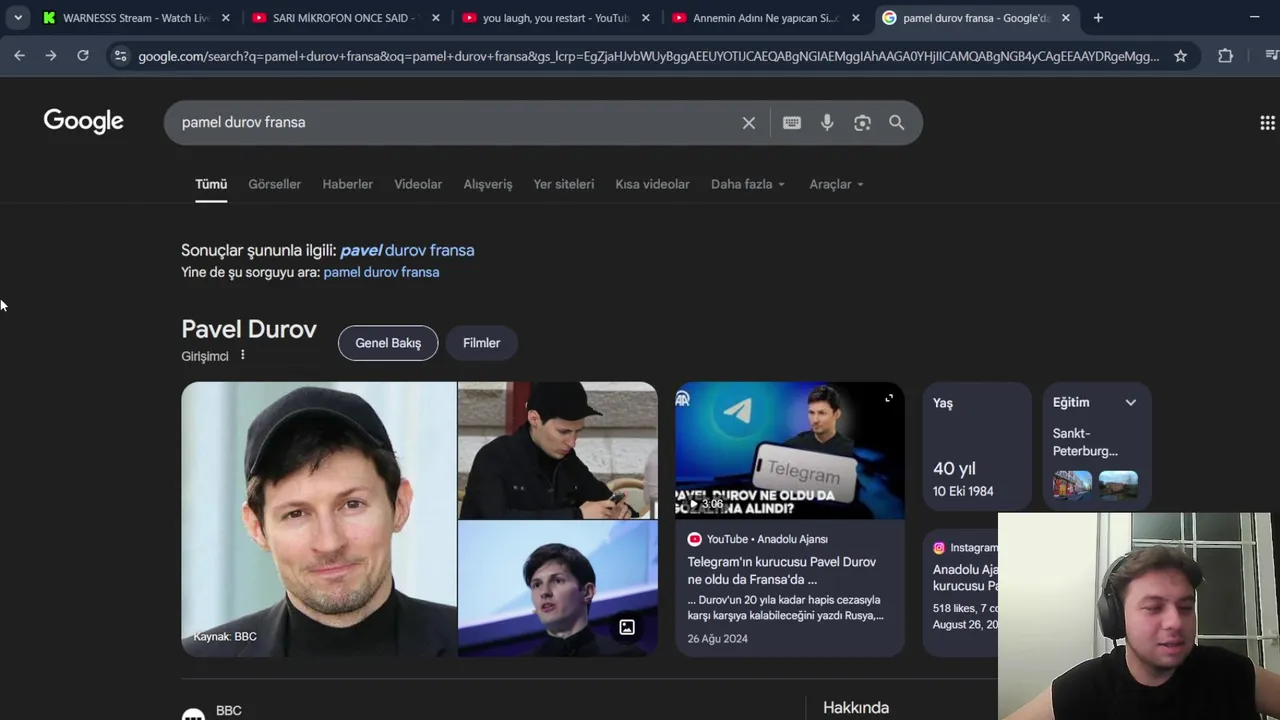Open the on-screen keyboard input tool

792,122
